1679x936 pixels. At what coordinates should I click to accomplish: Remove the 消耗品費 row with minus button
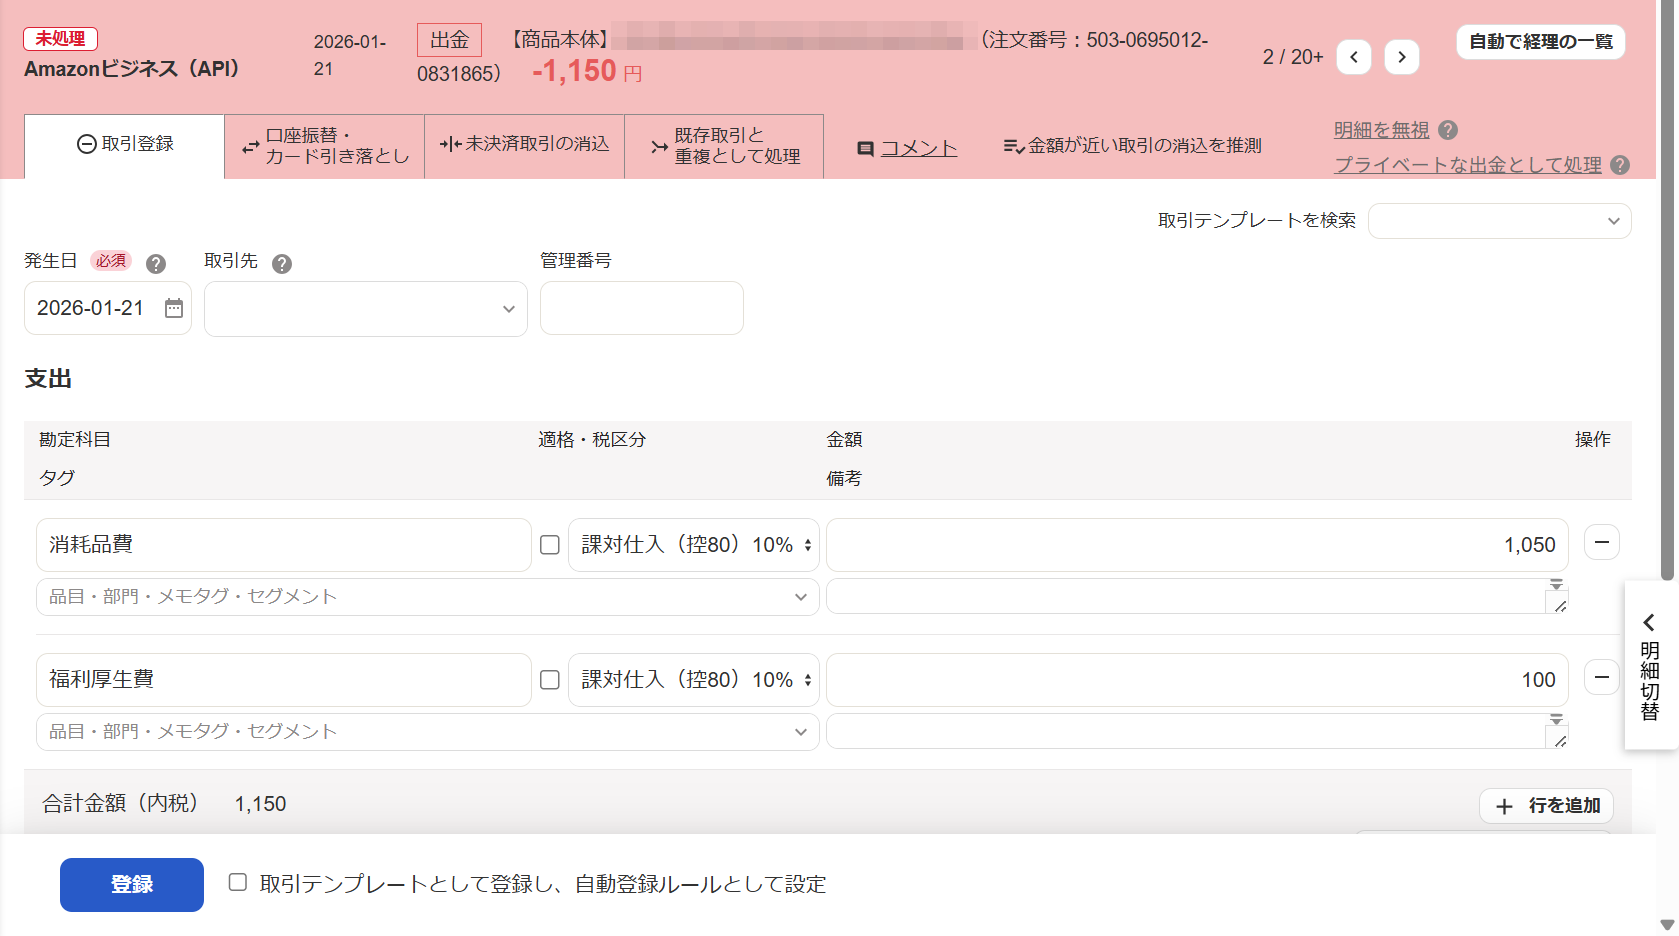point(1602,542)
